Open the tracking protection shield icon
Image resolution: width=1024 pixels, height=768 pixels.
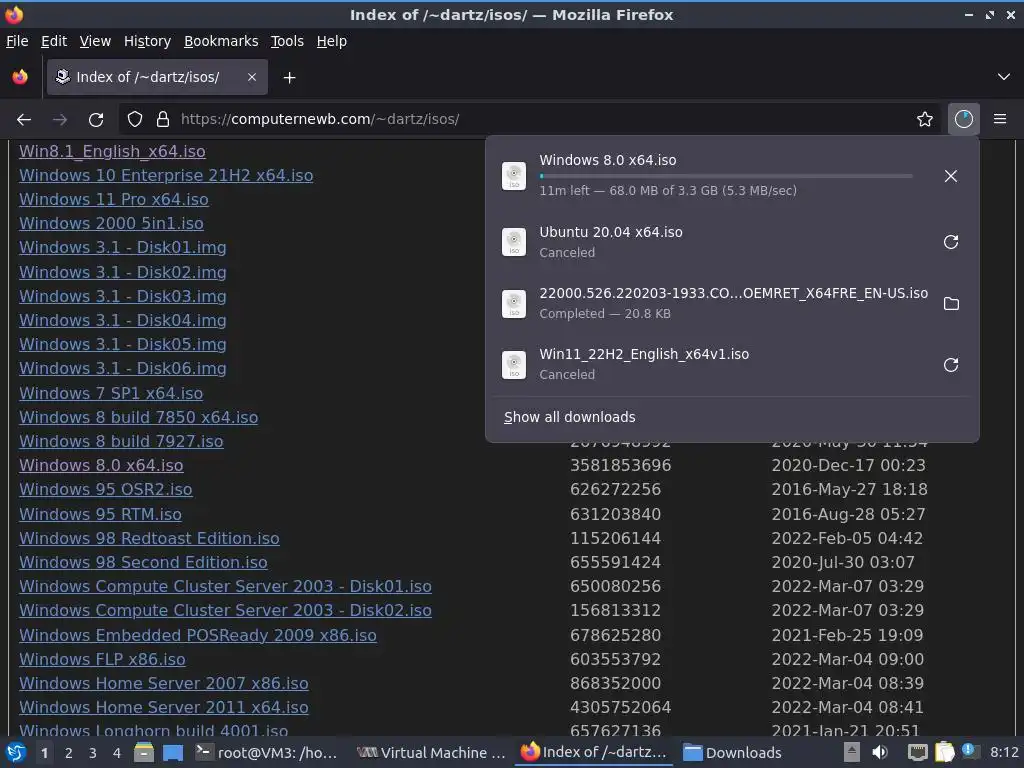point(135,120)
